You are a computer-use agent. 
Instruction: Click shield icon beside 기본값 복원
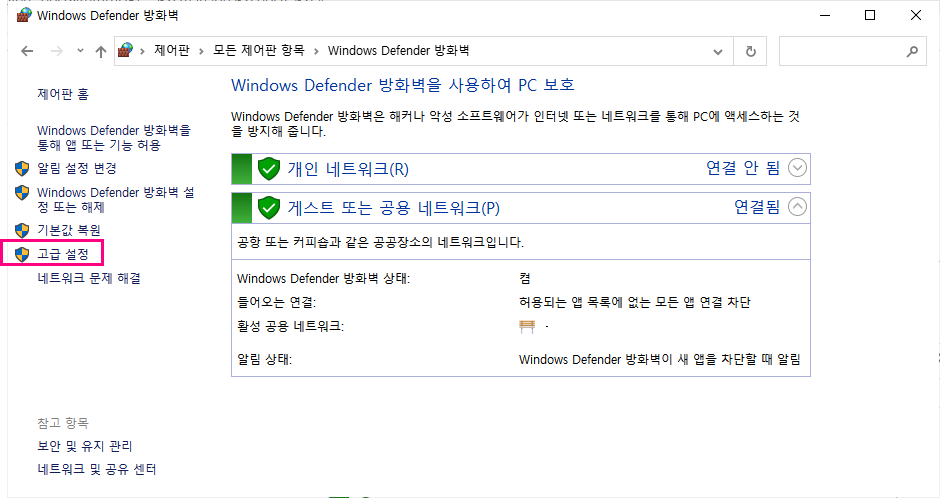(x=22, y=230)
